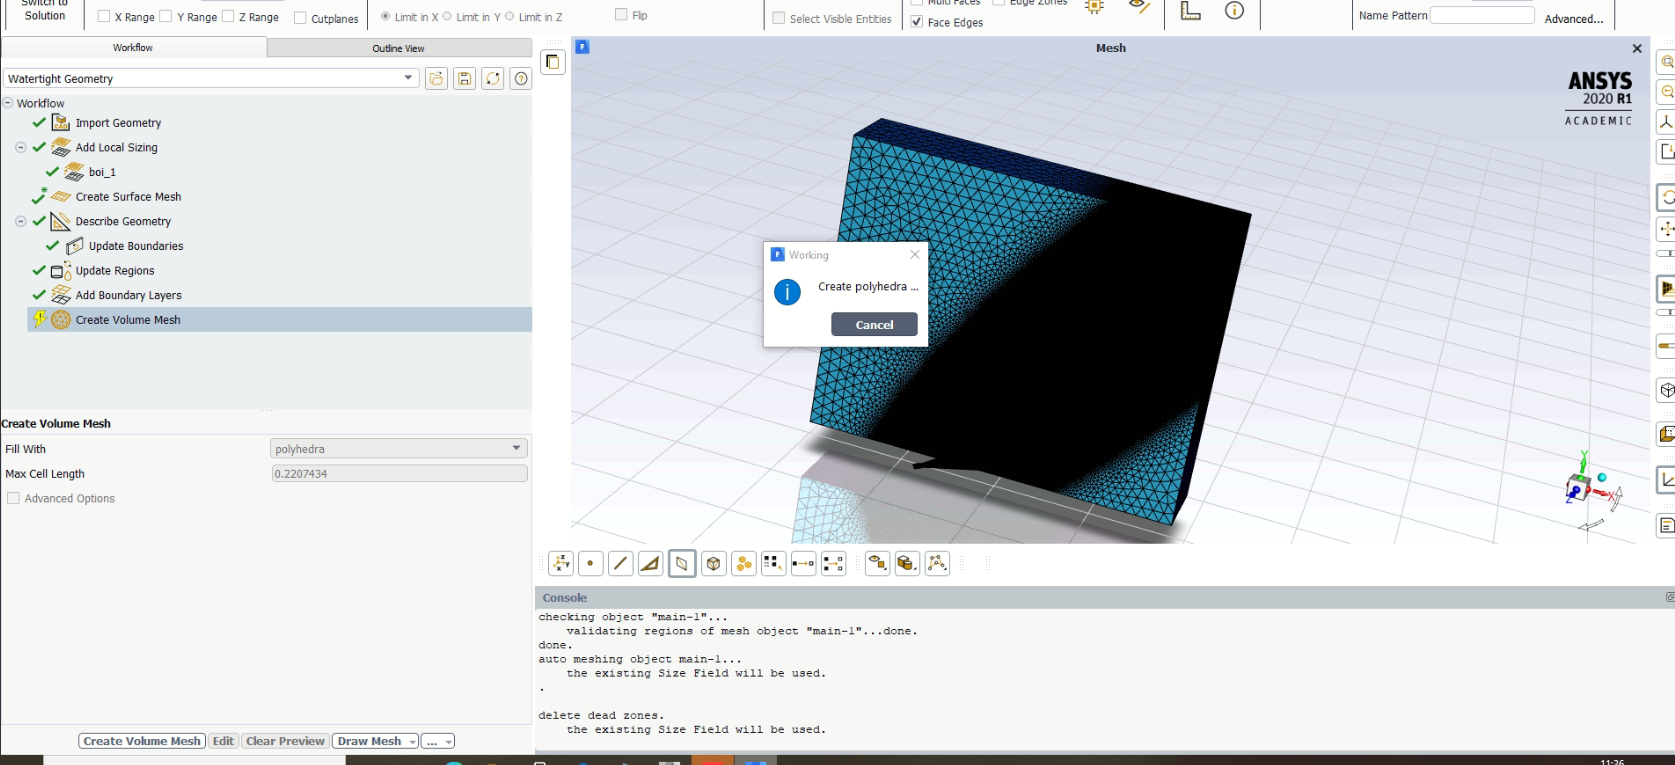Image resolution: width=1675 pixels, height=765 pixels.
Task: Open the workflow help icon
Action: click(521, 79)
